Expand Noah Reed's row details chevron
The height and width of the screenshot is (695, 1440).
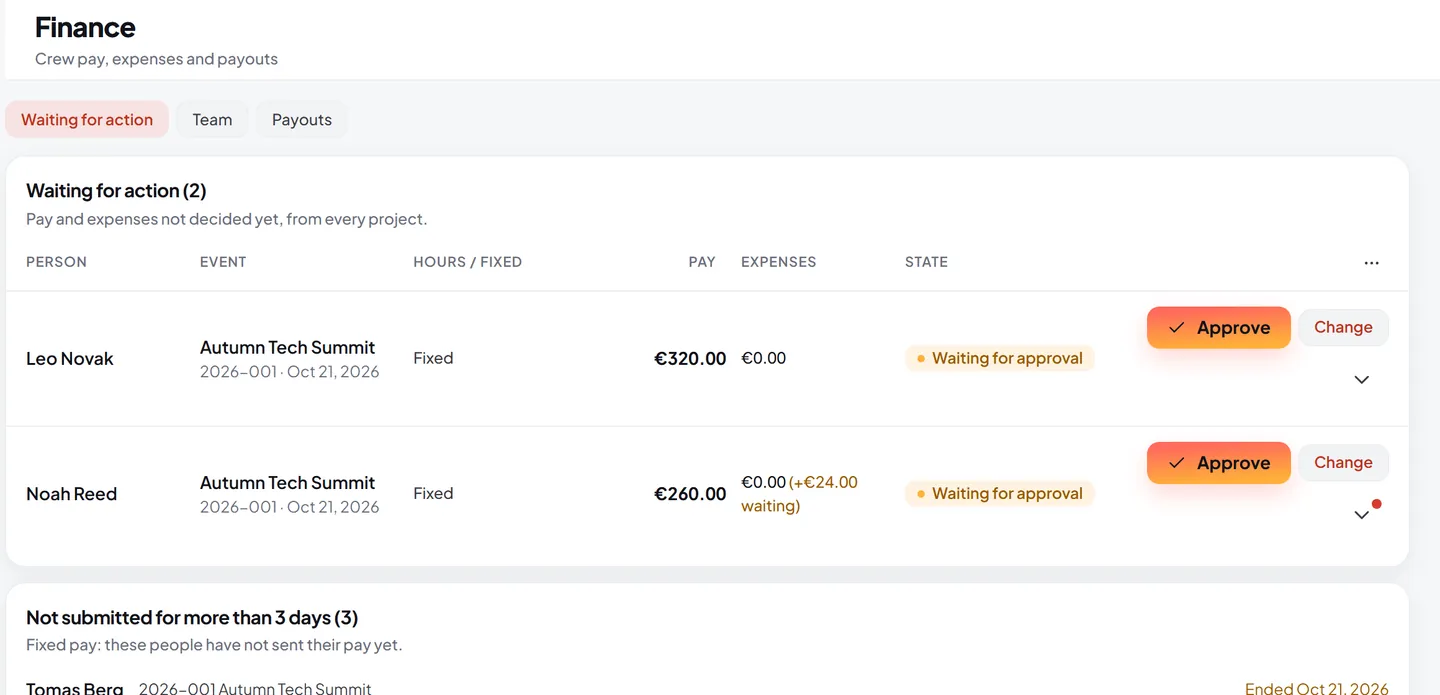coord(1361,515)
